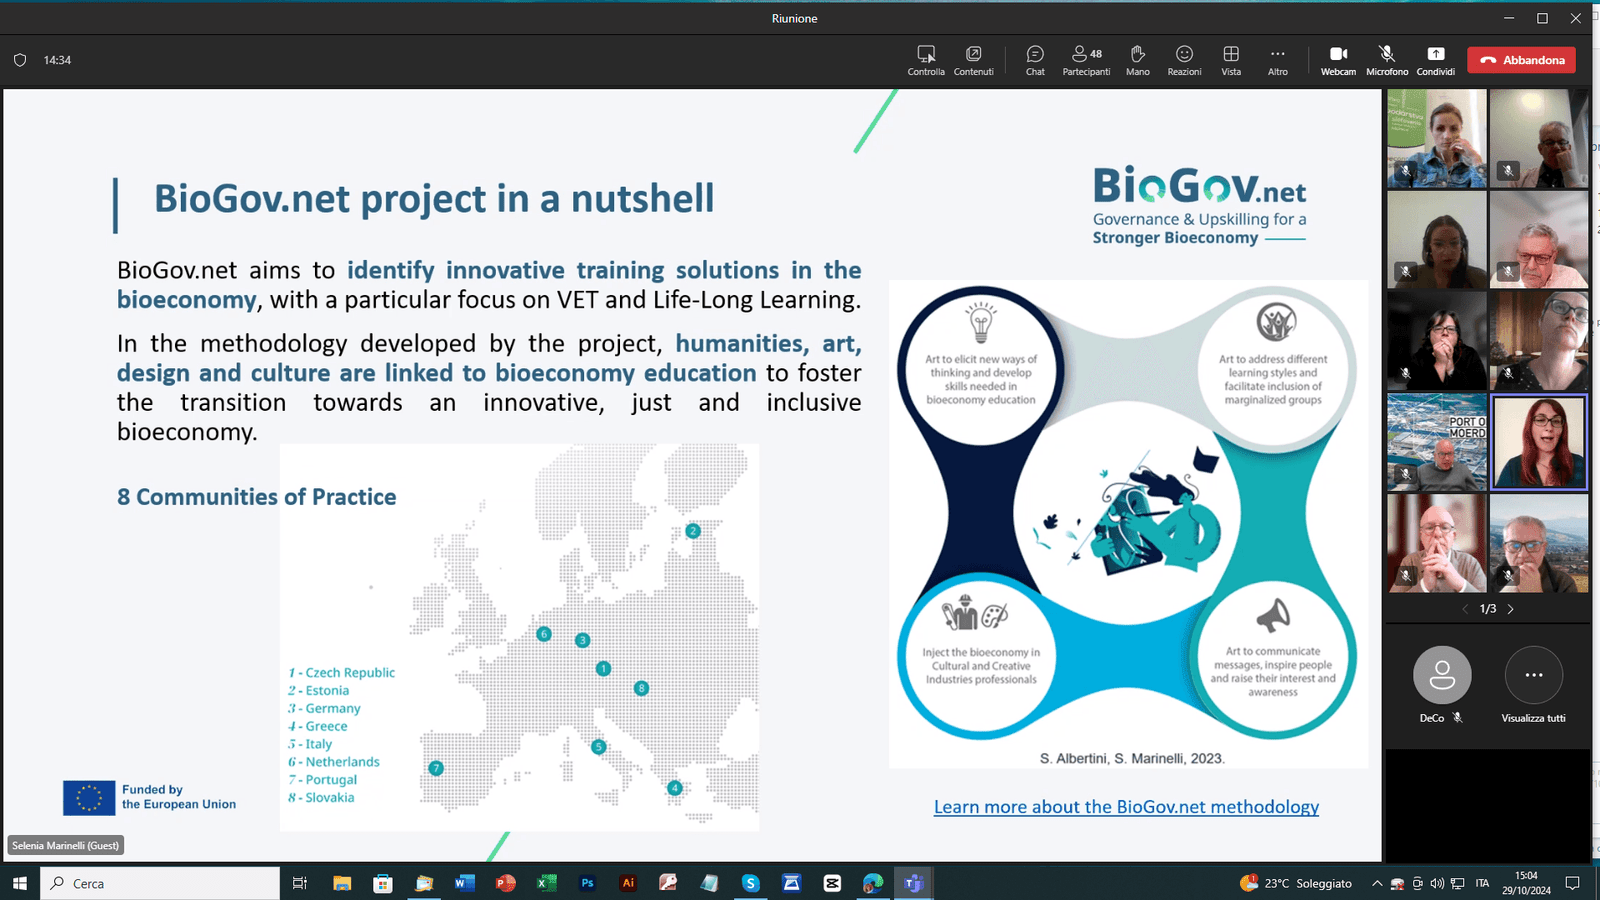
Task: Open CapCut from the taskbar
Action: pyautogui.click(x=832, y=883)
